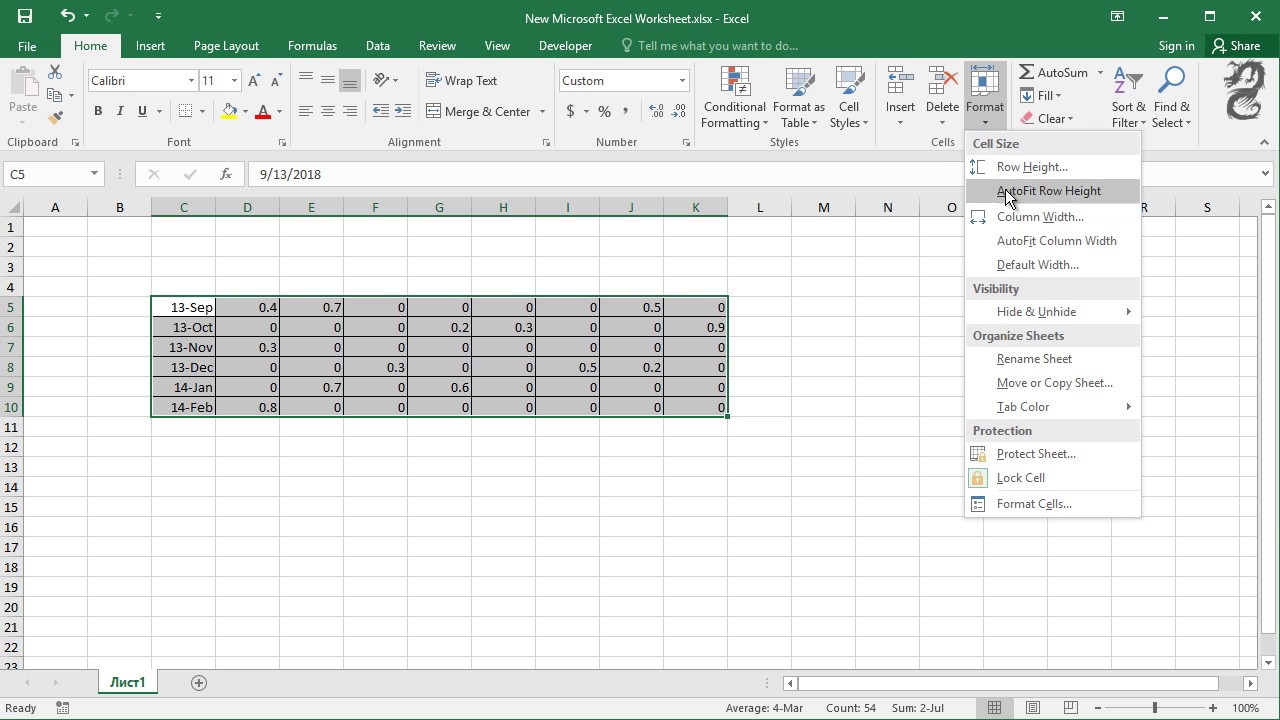Apply Comma Style number format
The width and height of the screenshot is (1280, 720).
(x=626, y=111)
